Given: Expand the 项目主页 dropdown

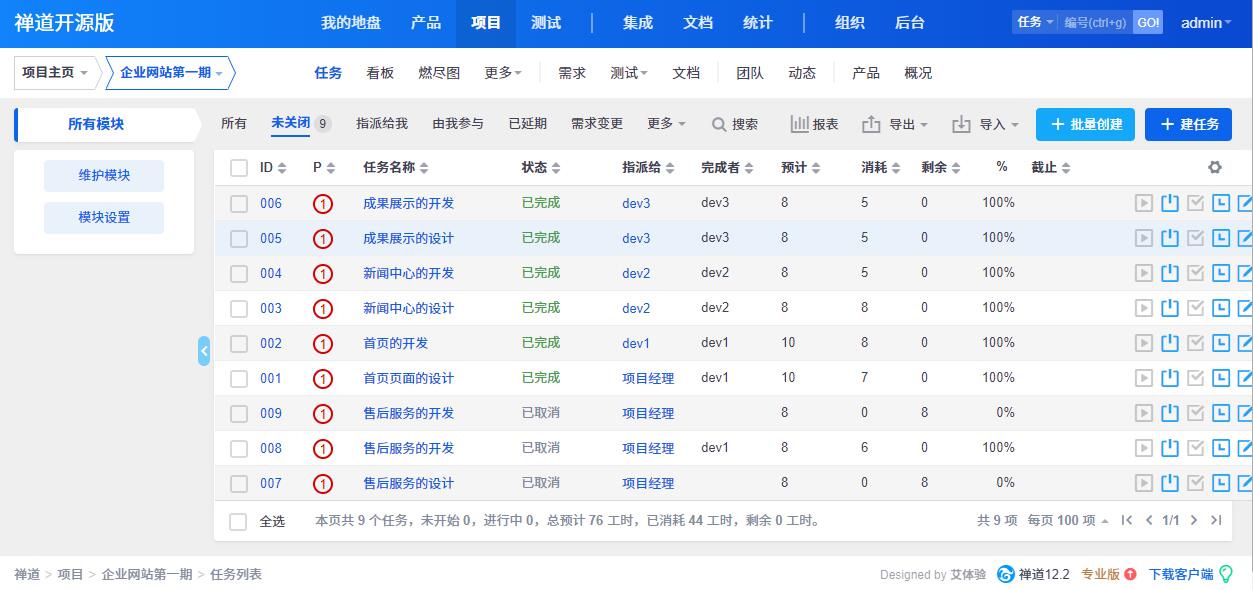Looking at the screenshot, I should click(55, 73).
